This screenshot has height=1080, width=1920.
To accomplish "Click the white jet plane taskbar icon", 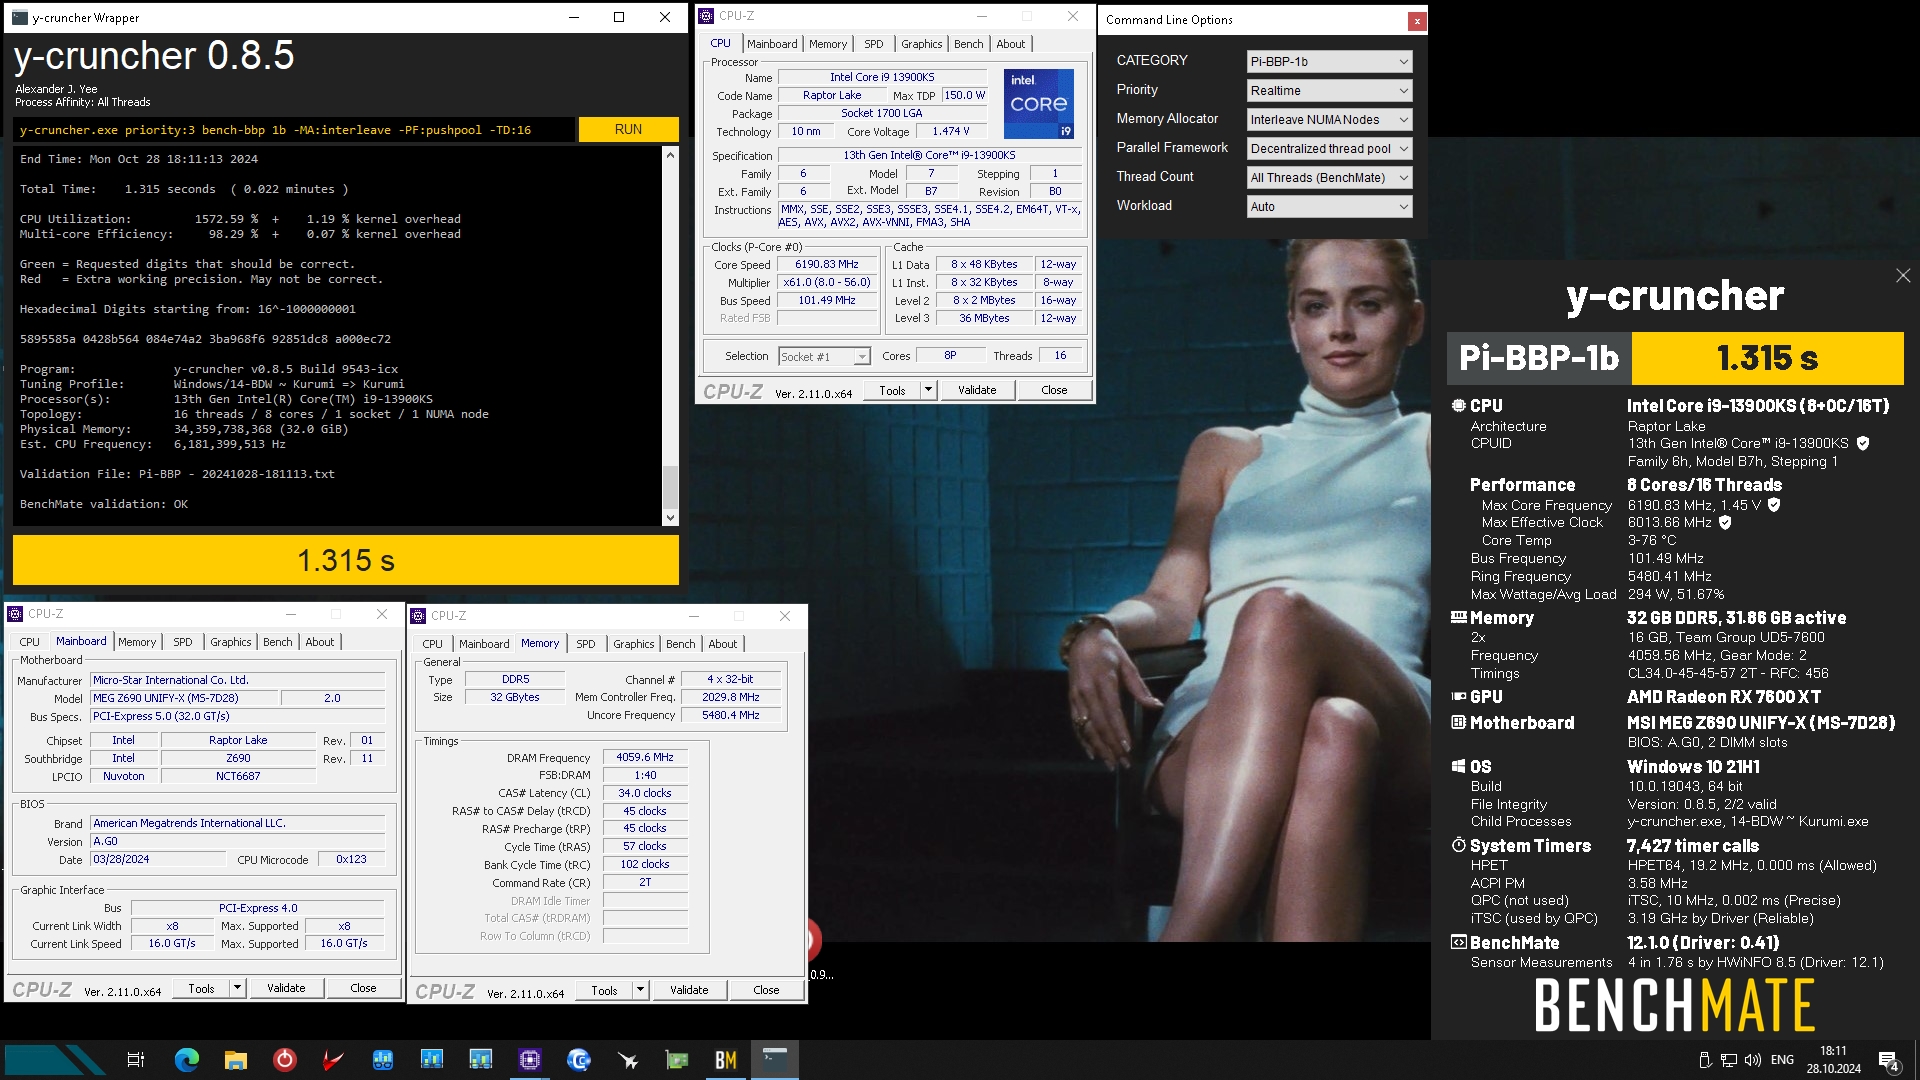I will tap(628, 1060).
